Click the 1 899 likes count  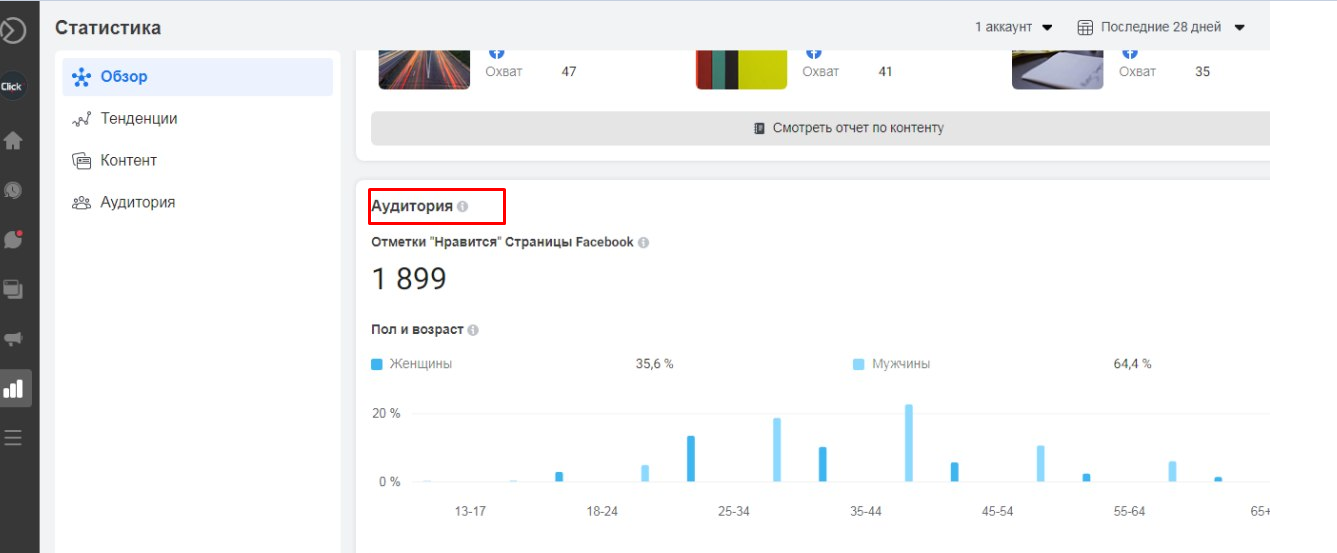coord(409,279)
